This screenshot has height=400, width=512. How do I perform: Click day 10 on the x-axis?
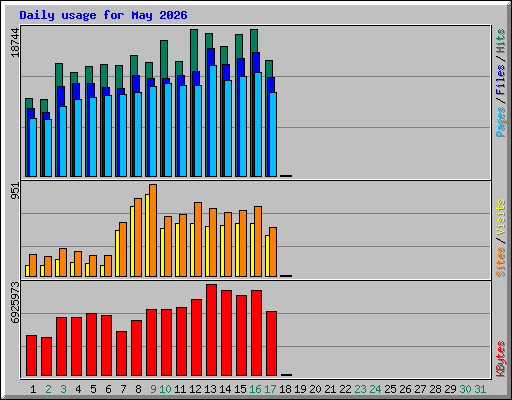[165, 389]
